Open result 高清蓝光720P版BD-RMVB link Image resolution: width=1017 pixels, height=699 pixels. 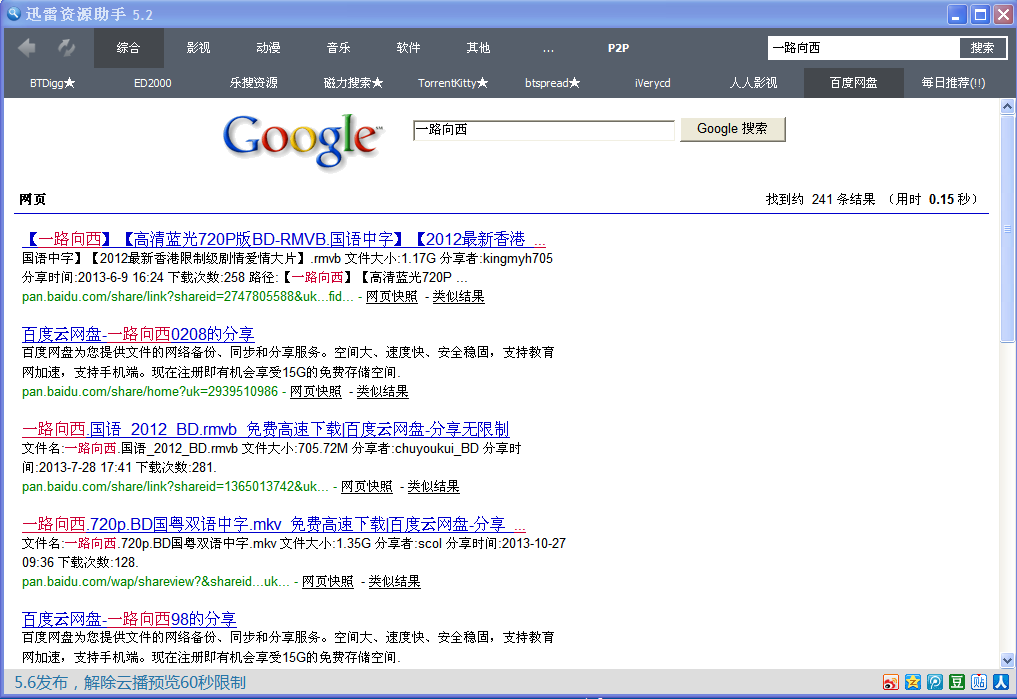pyautogui.click(x=284, y=239)
